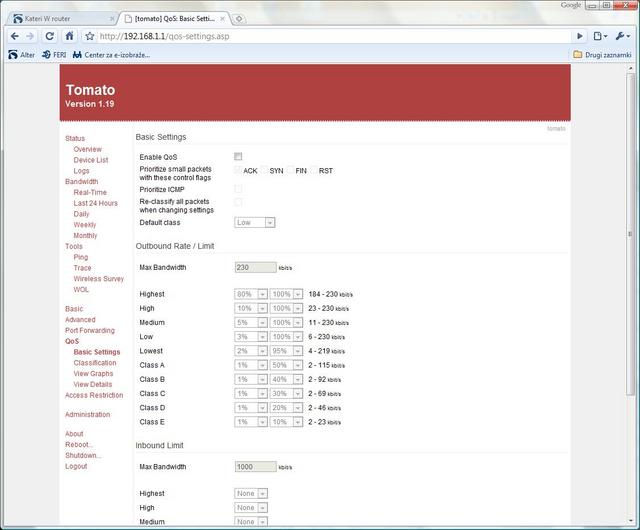Toggle the SYN flag checkbox

(x=264, y=170)
